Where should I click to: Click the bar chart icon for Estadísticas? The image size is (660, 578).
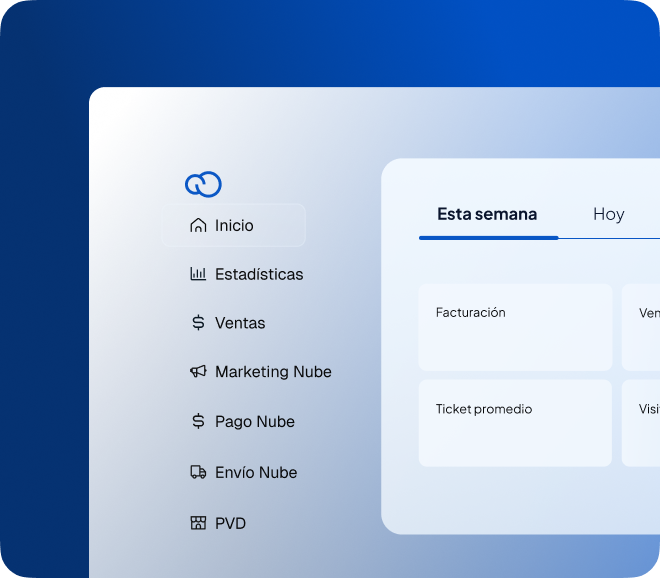(198, 274)
